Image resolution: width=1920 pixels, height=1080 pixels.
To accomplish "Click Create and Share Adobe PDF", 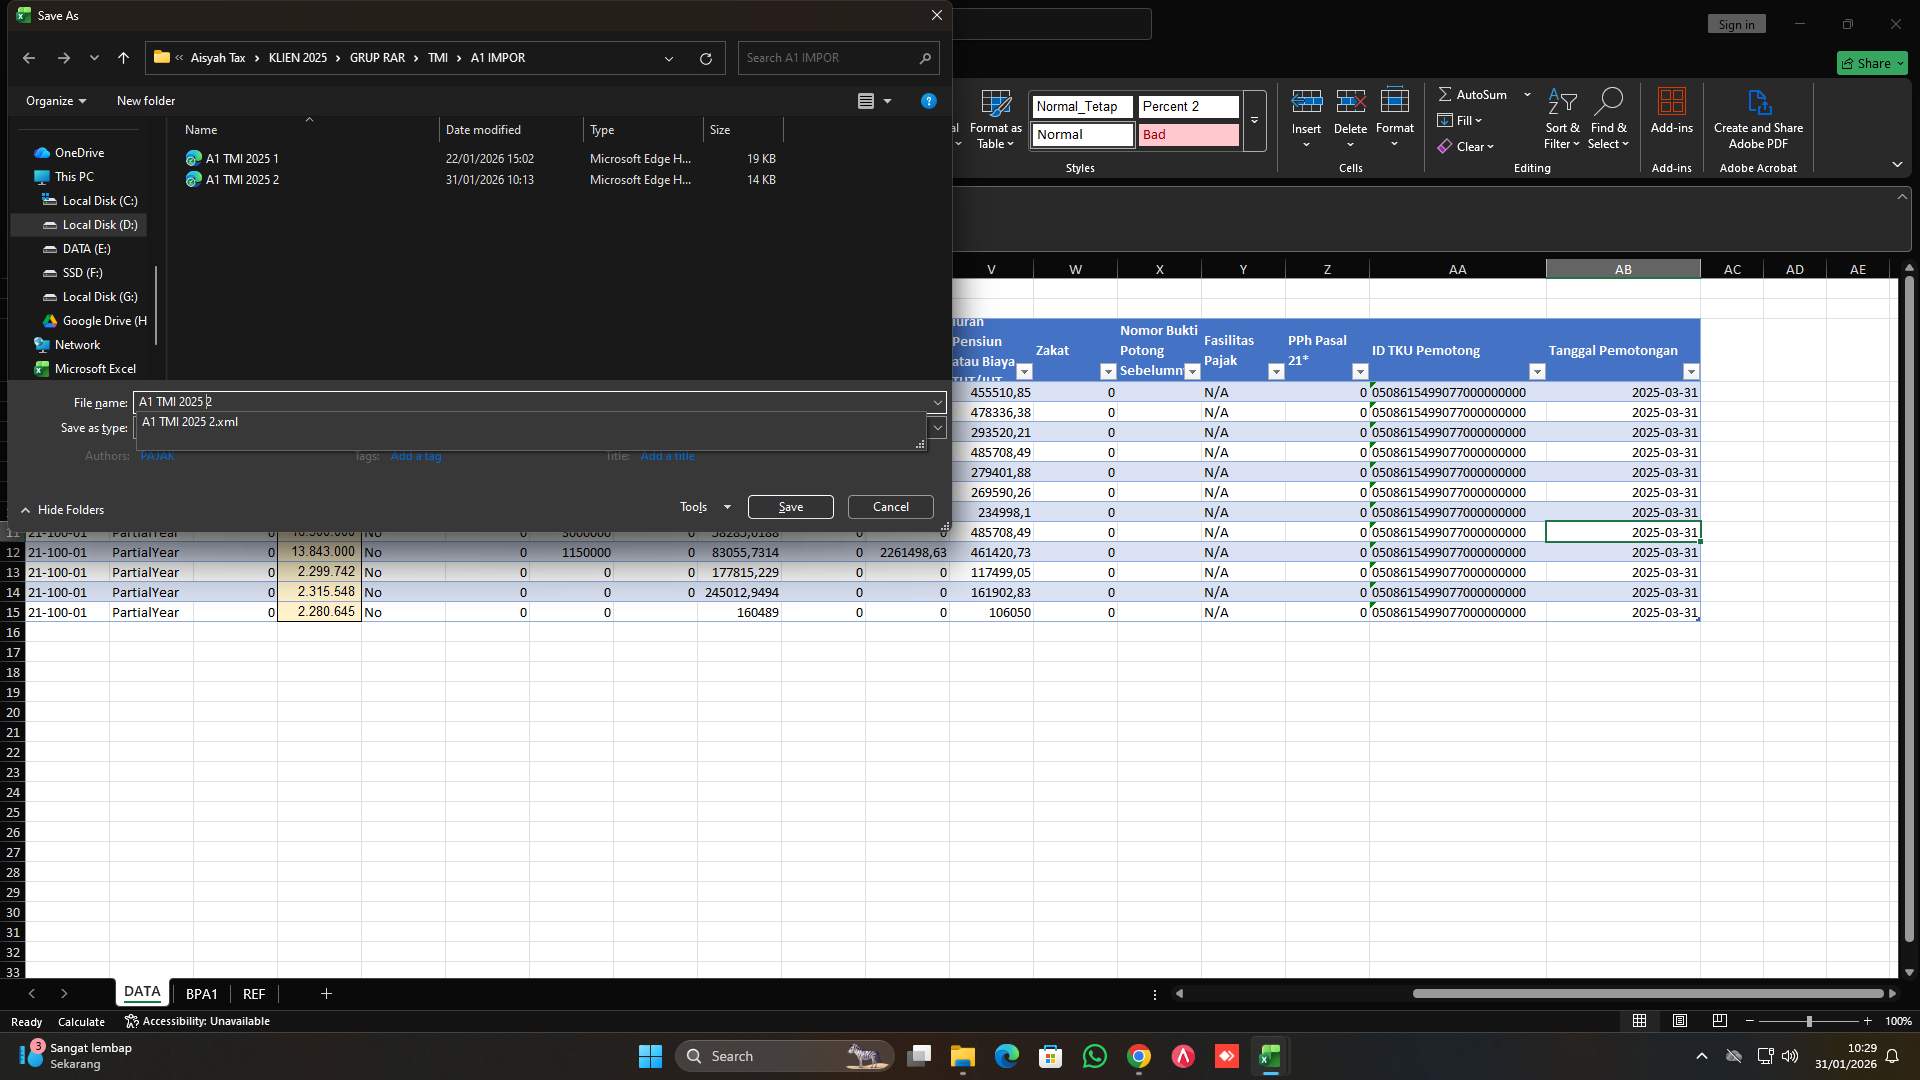I will pyautogui.click(x=1758, y=118).
